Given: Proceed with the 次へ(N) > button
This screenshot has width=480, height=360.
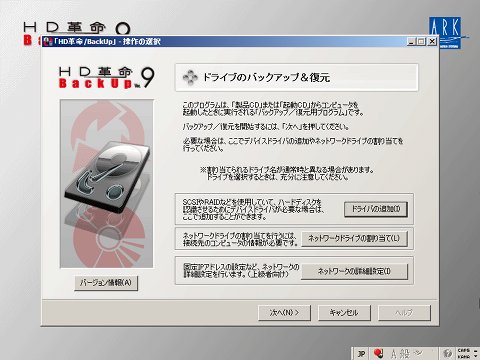Looking at the screenshot, I should (284, 313).
